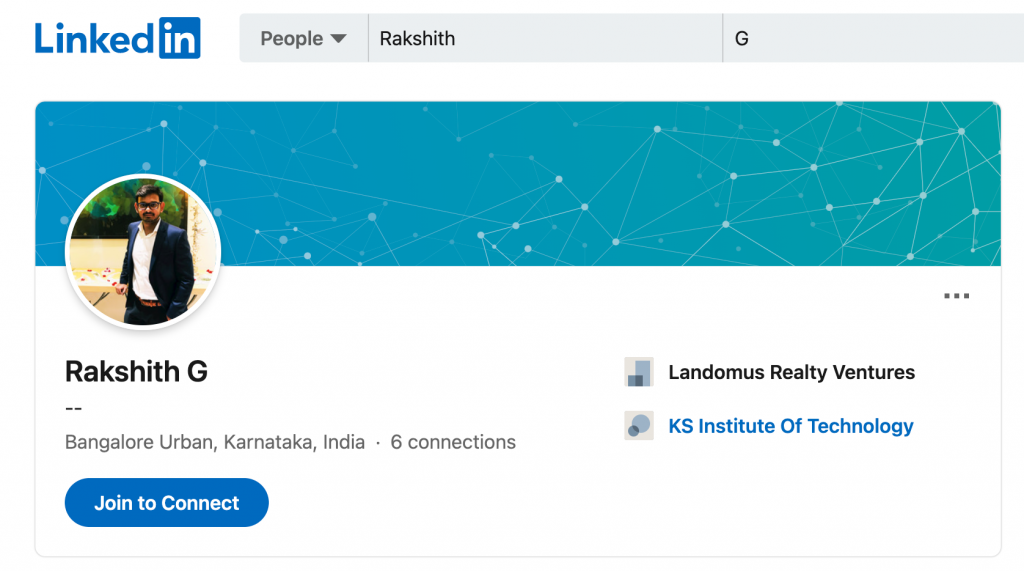Click Rakshith G's profile photo
The width and height of the screenshot is (1024, 571).
(x=143, y=252)
